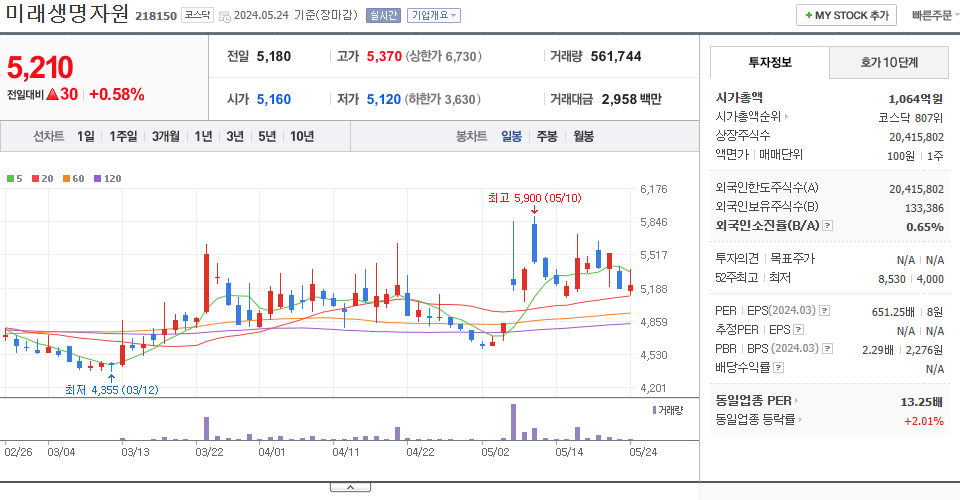Open the 시가총액순위 link
Image resolution: width=960 pixels, height=500 pixels.
pyautogui.click(x=746, y=116)
